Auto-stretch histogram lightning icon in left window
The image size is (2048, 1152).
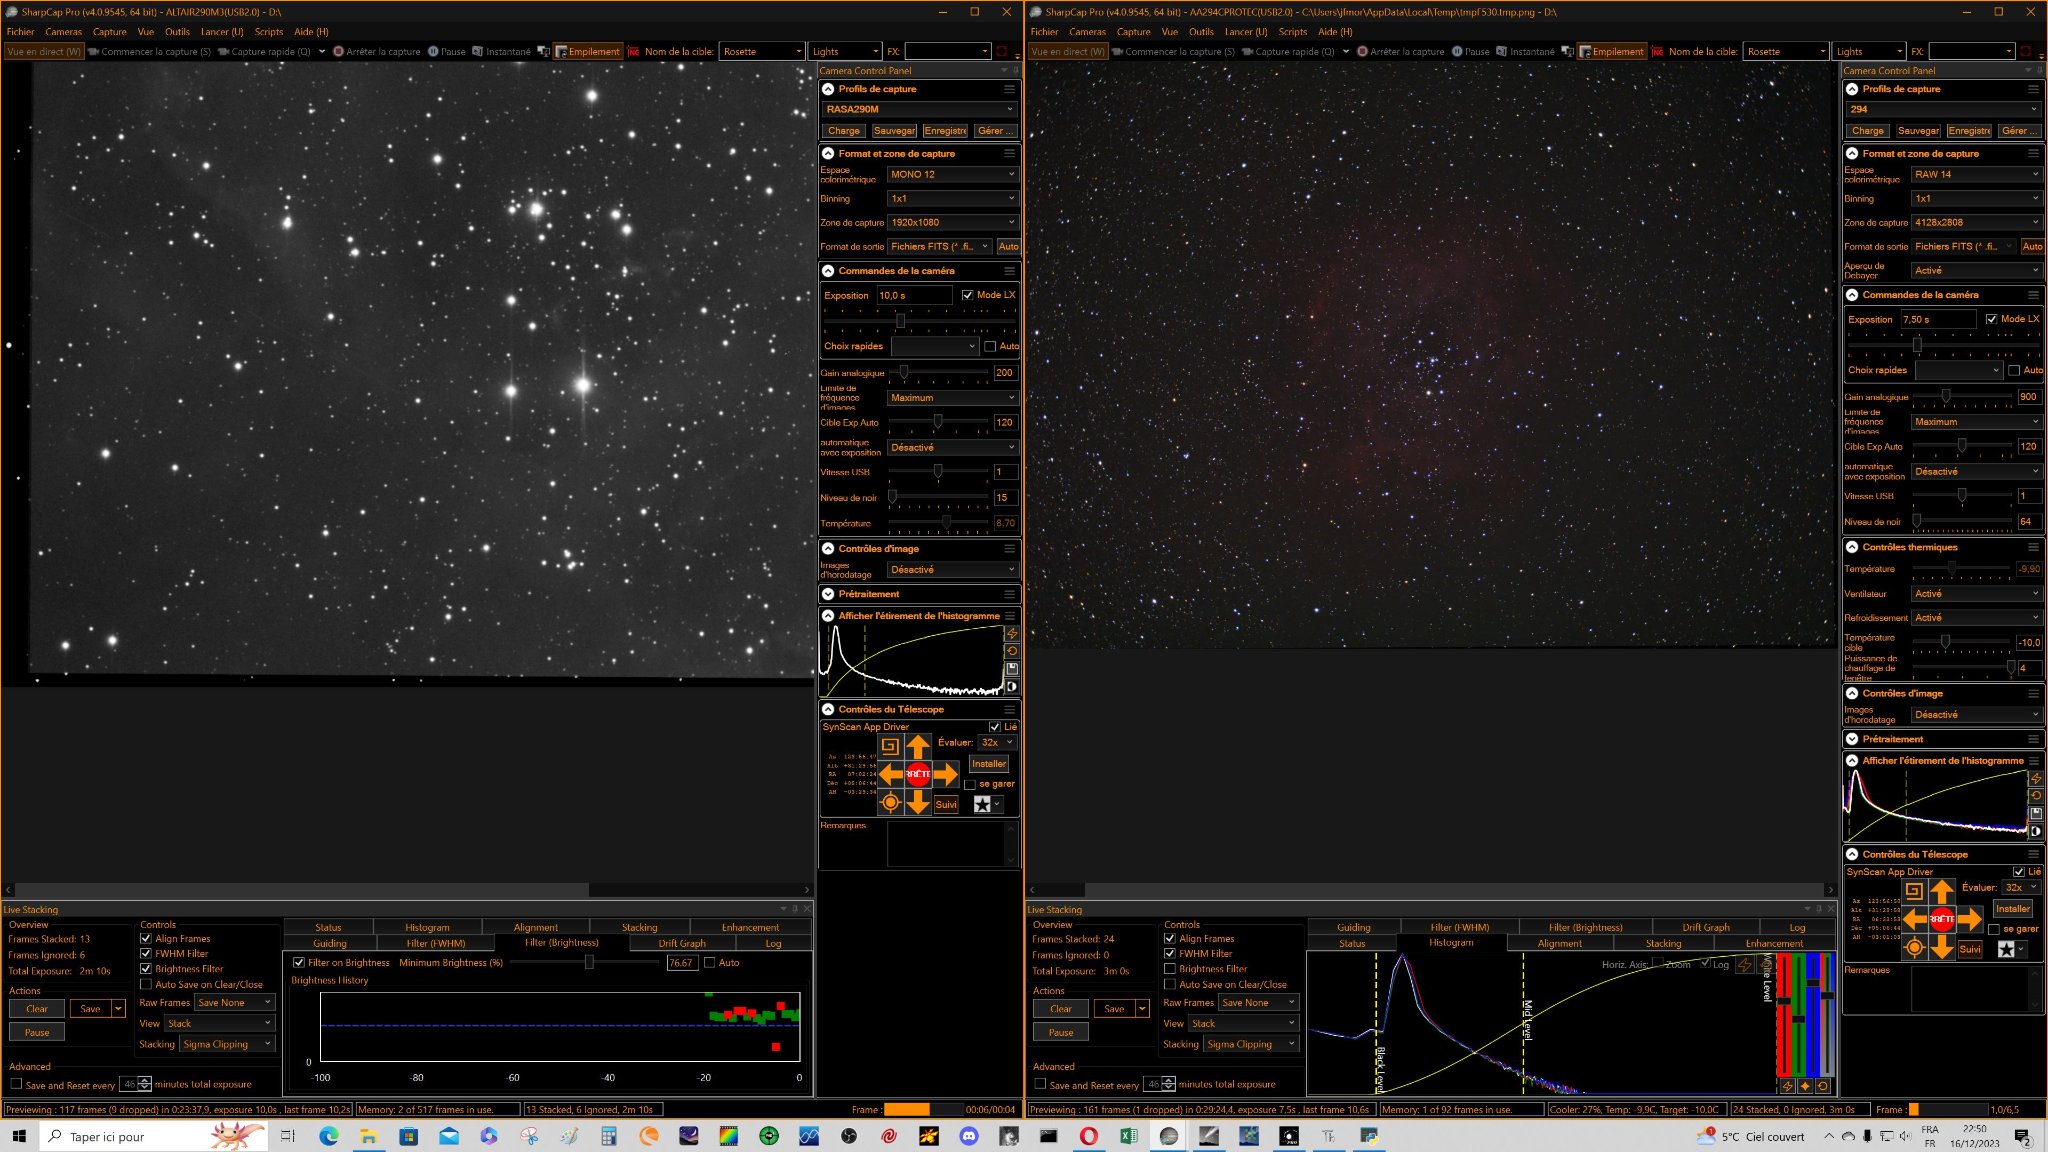(x=1012, y=634)
